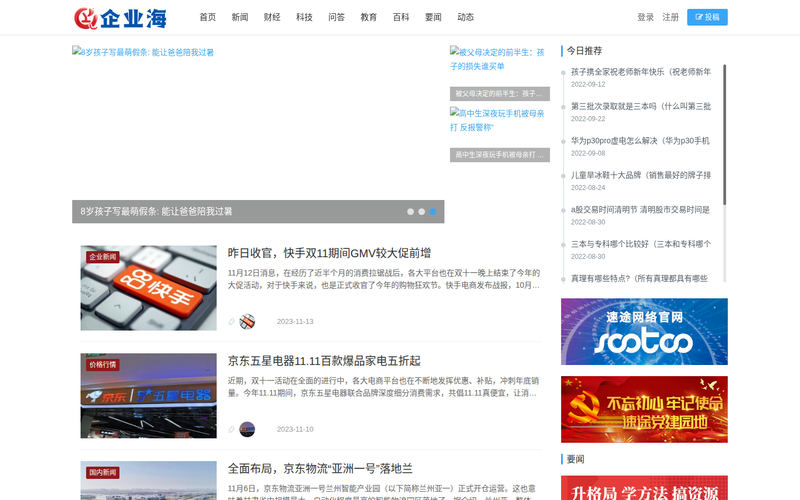Click the tag icon on the 京东五星电器 article
Image resolution: width=800 pixels, height=500 pixels.
pyautogui.click(x=231, y=429)
